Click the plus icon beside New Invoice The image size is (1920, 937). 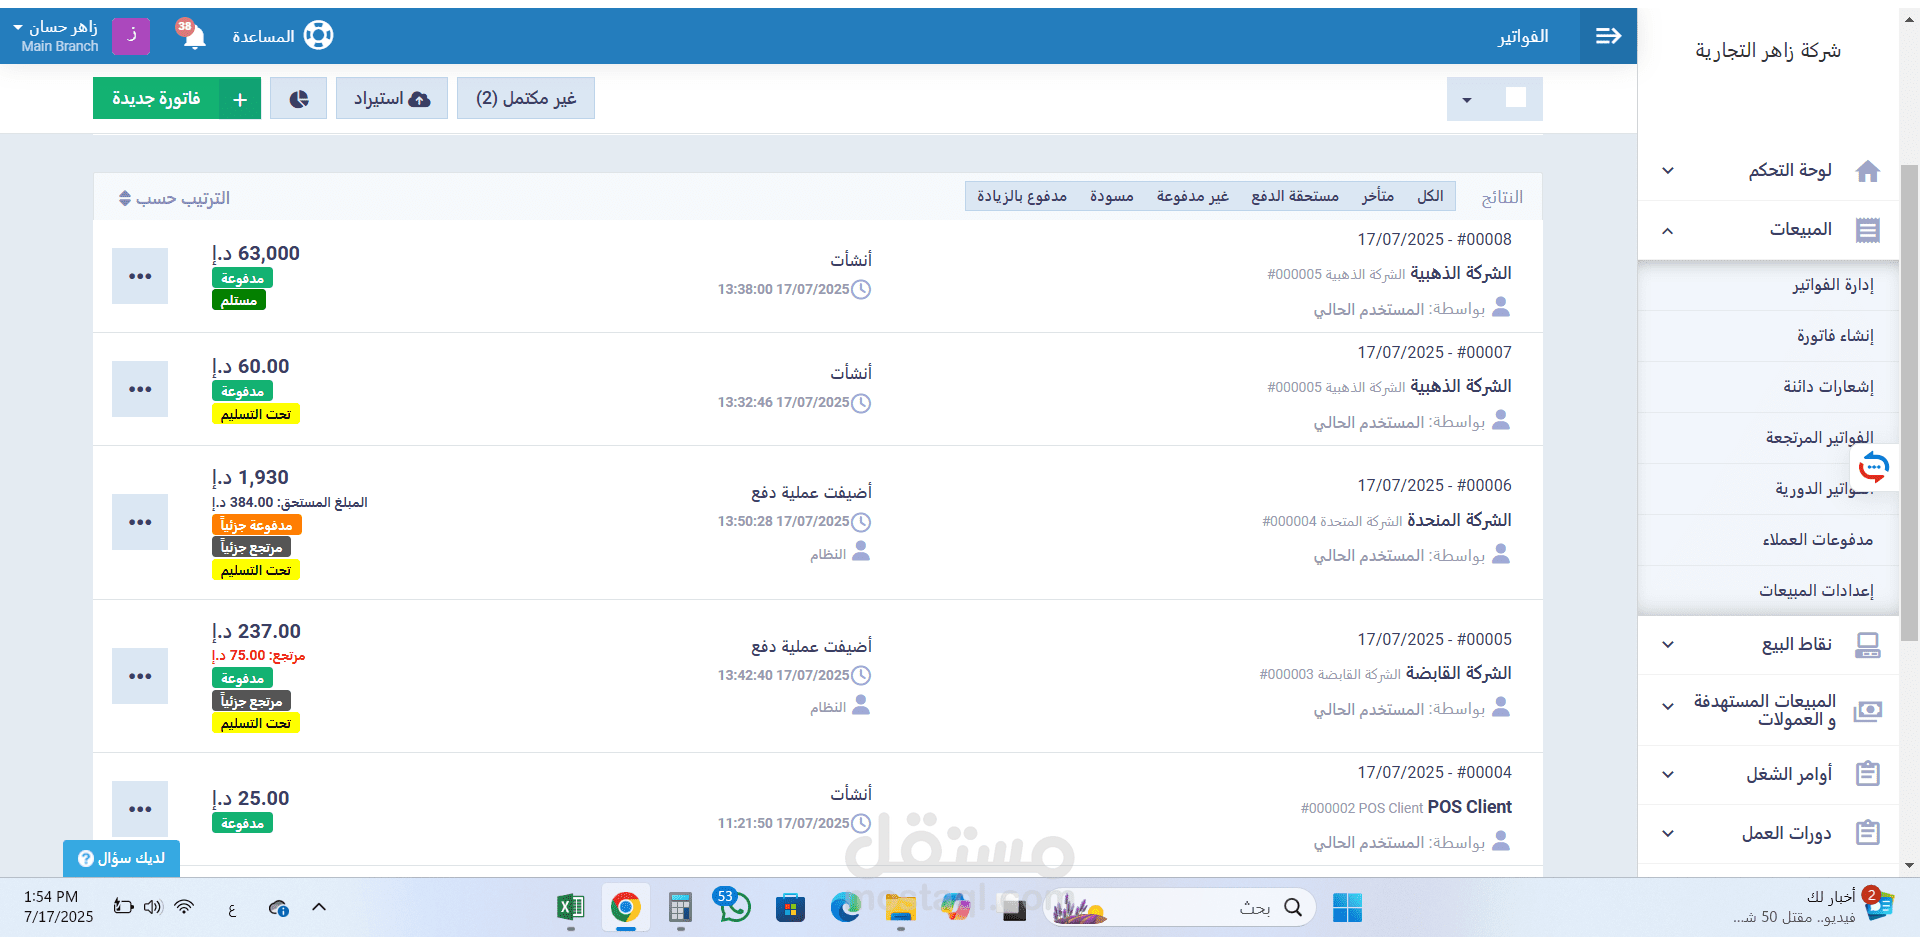(x=240, y=98)
